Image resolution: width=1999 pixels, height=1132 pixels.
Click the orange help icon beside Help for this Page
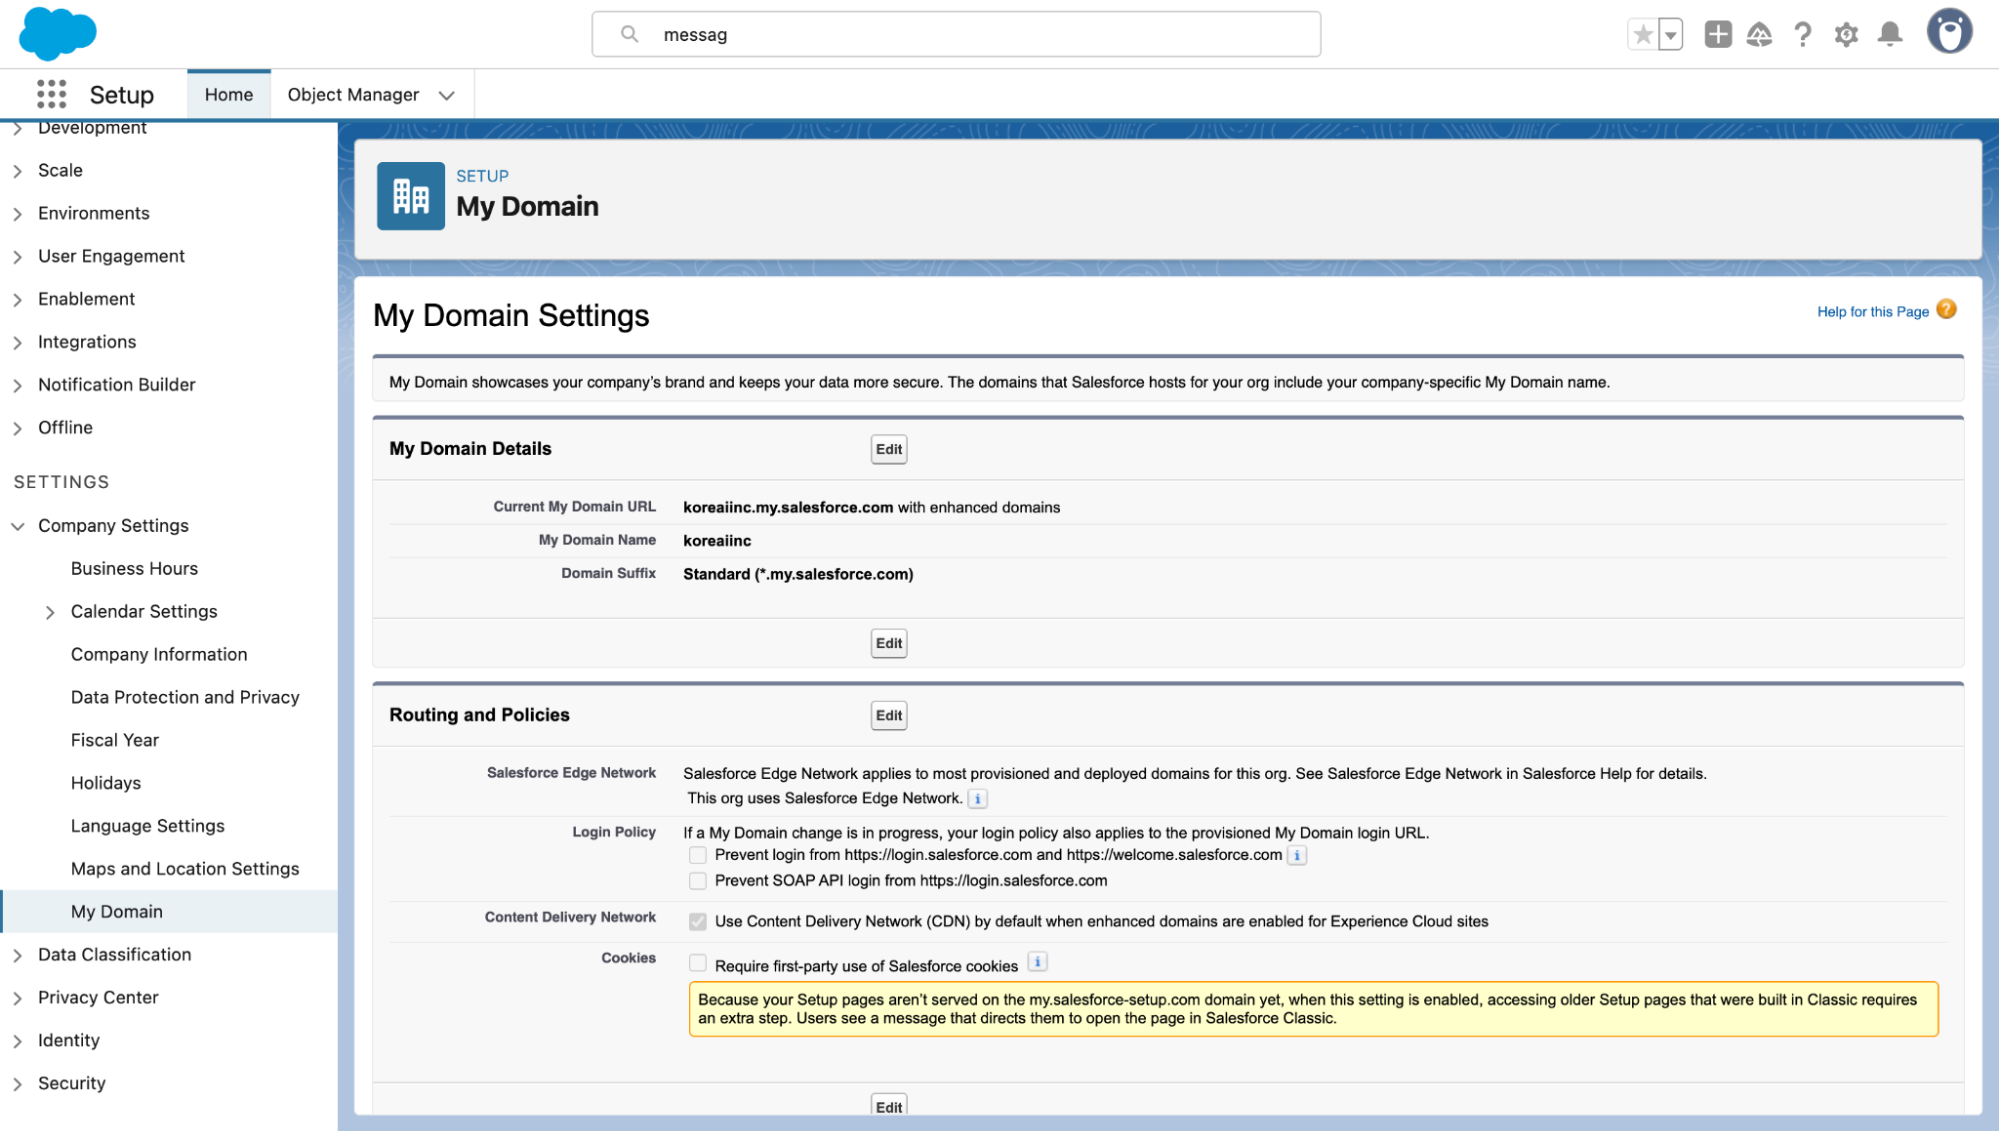(1946, 309)
